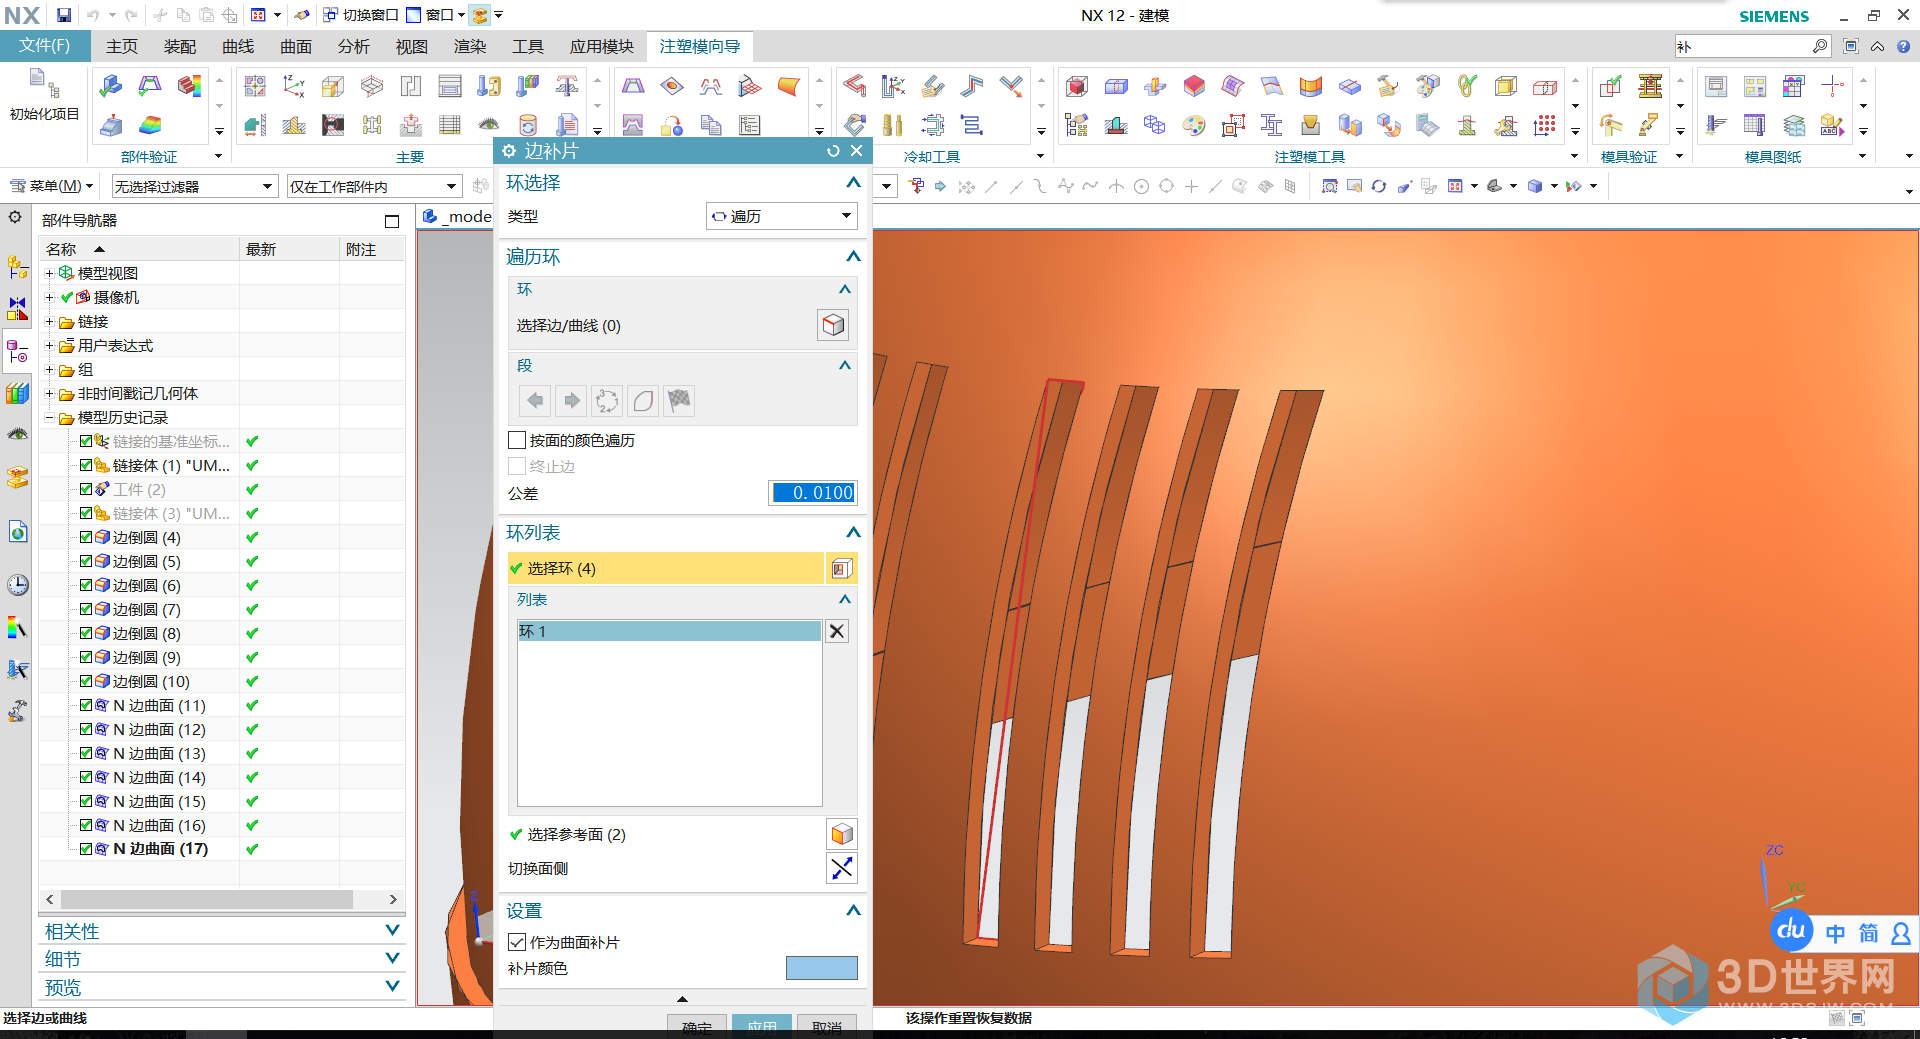
Task: Click the Select Loop (选择环) icon button
Action: 841,568
